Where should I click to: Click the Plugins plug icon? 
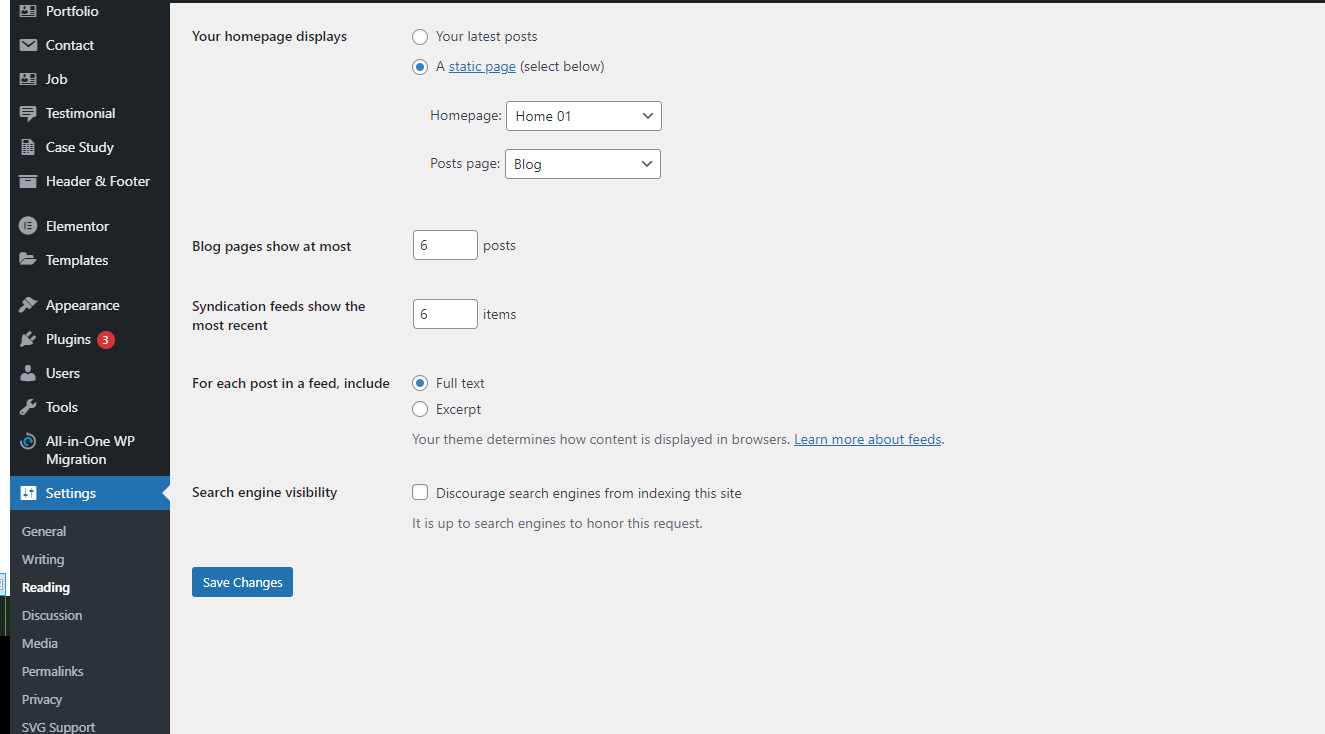click(x=28, y=339)
